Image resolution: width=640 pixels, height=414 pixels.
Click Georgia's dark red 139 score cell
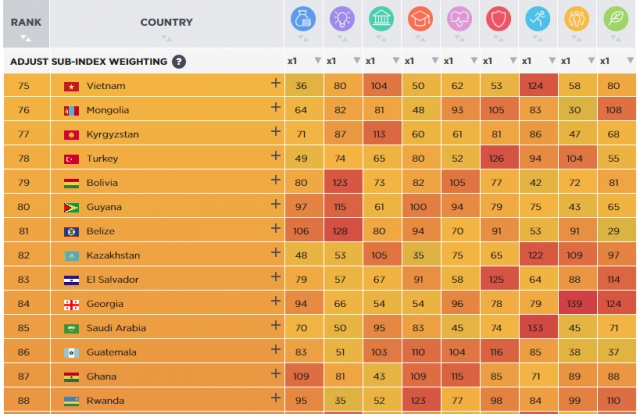point(576,304)
